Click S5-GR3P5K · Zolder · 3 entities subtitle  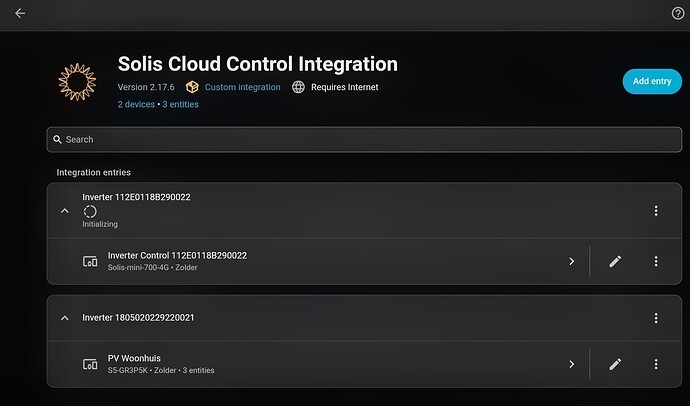(x=161, y=370)
